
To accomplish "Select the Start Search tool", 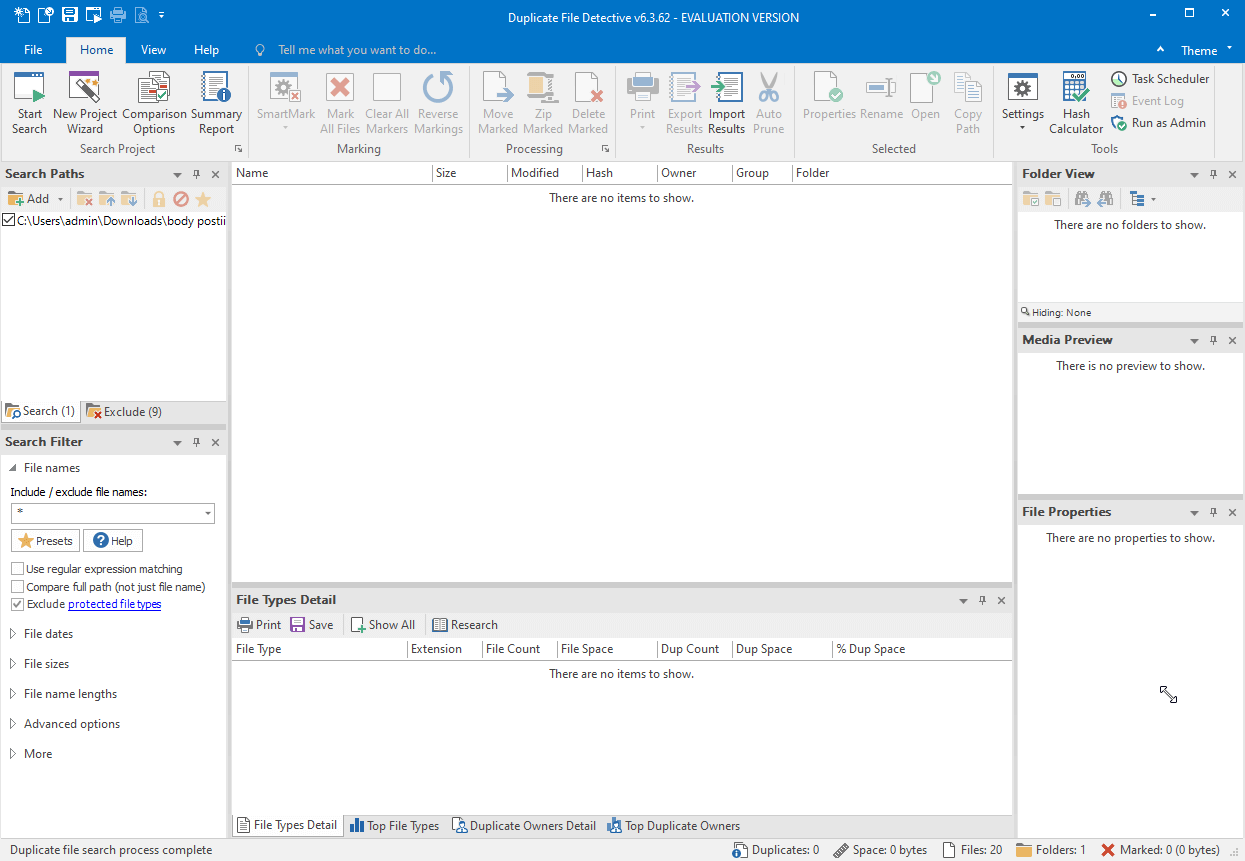I will [29, 100].
